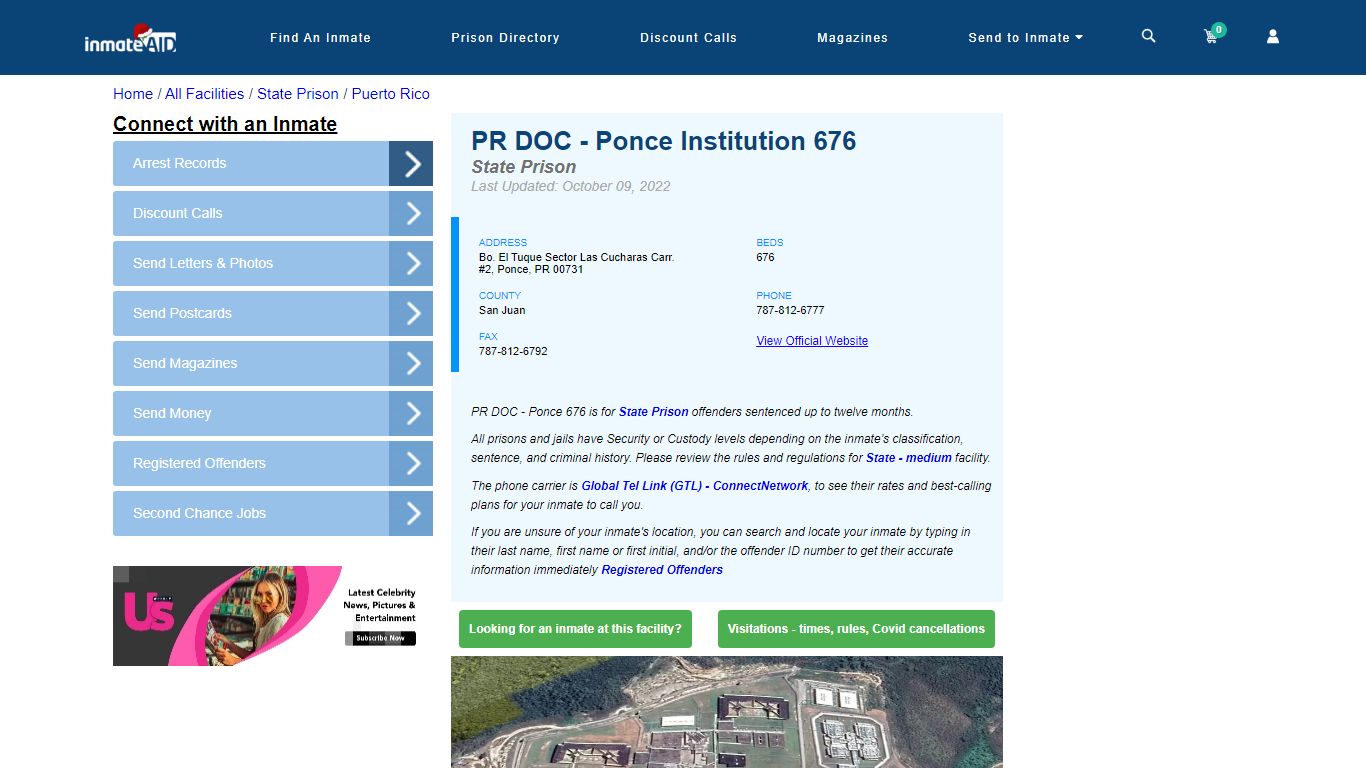Click the Send Money arrow icon
Viewport: 1366px width, 768px height.
coord(411,414)
